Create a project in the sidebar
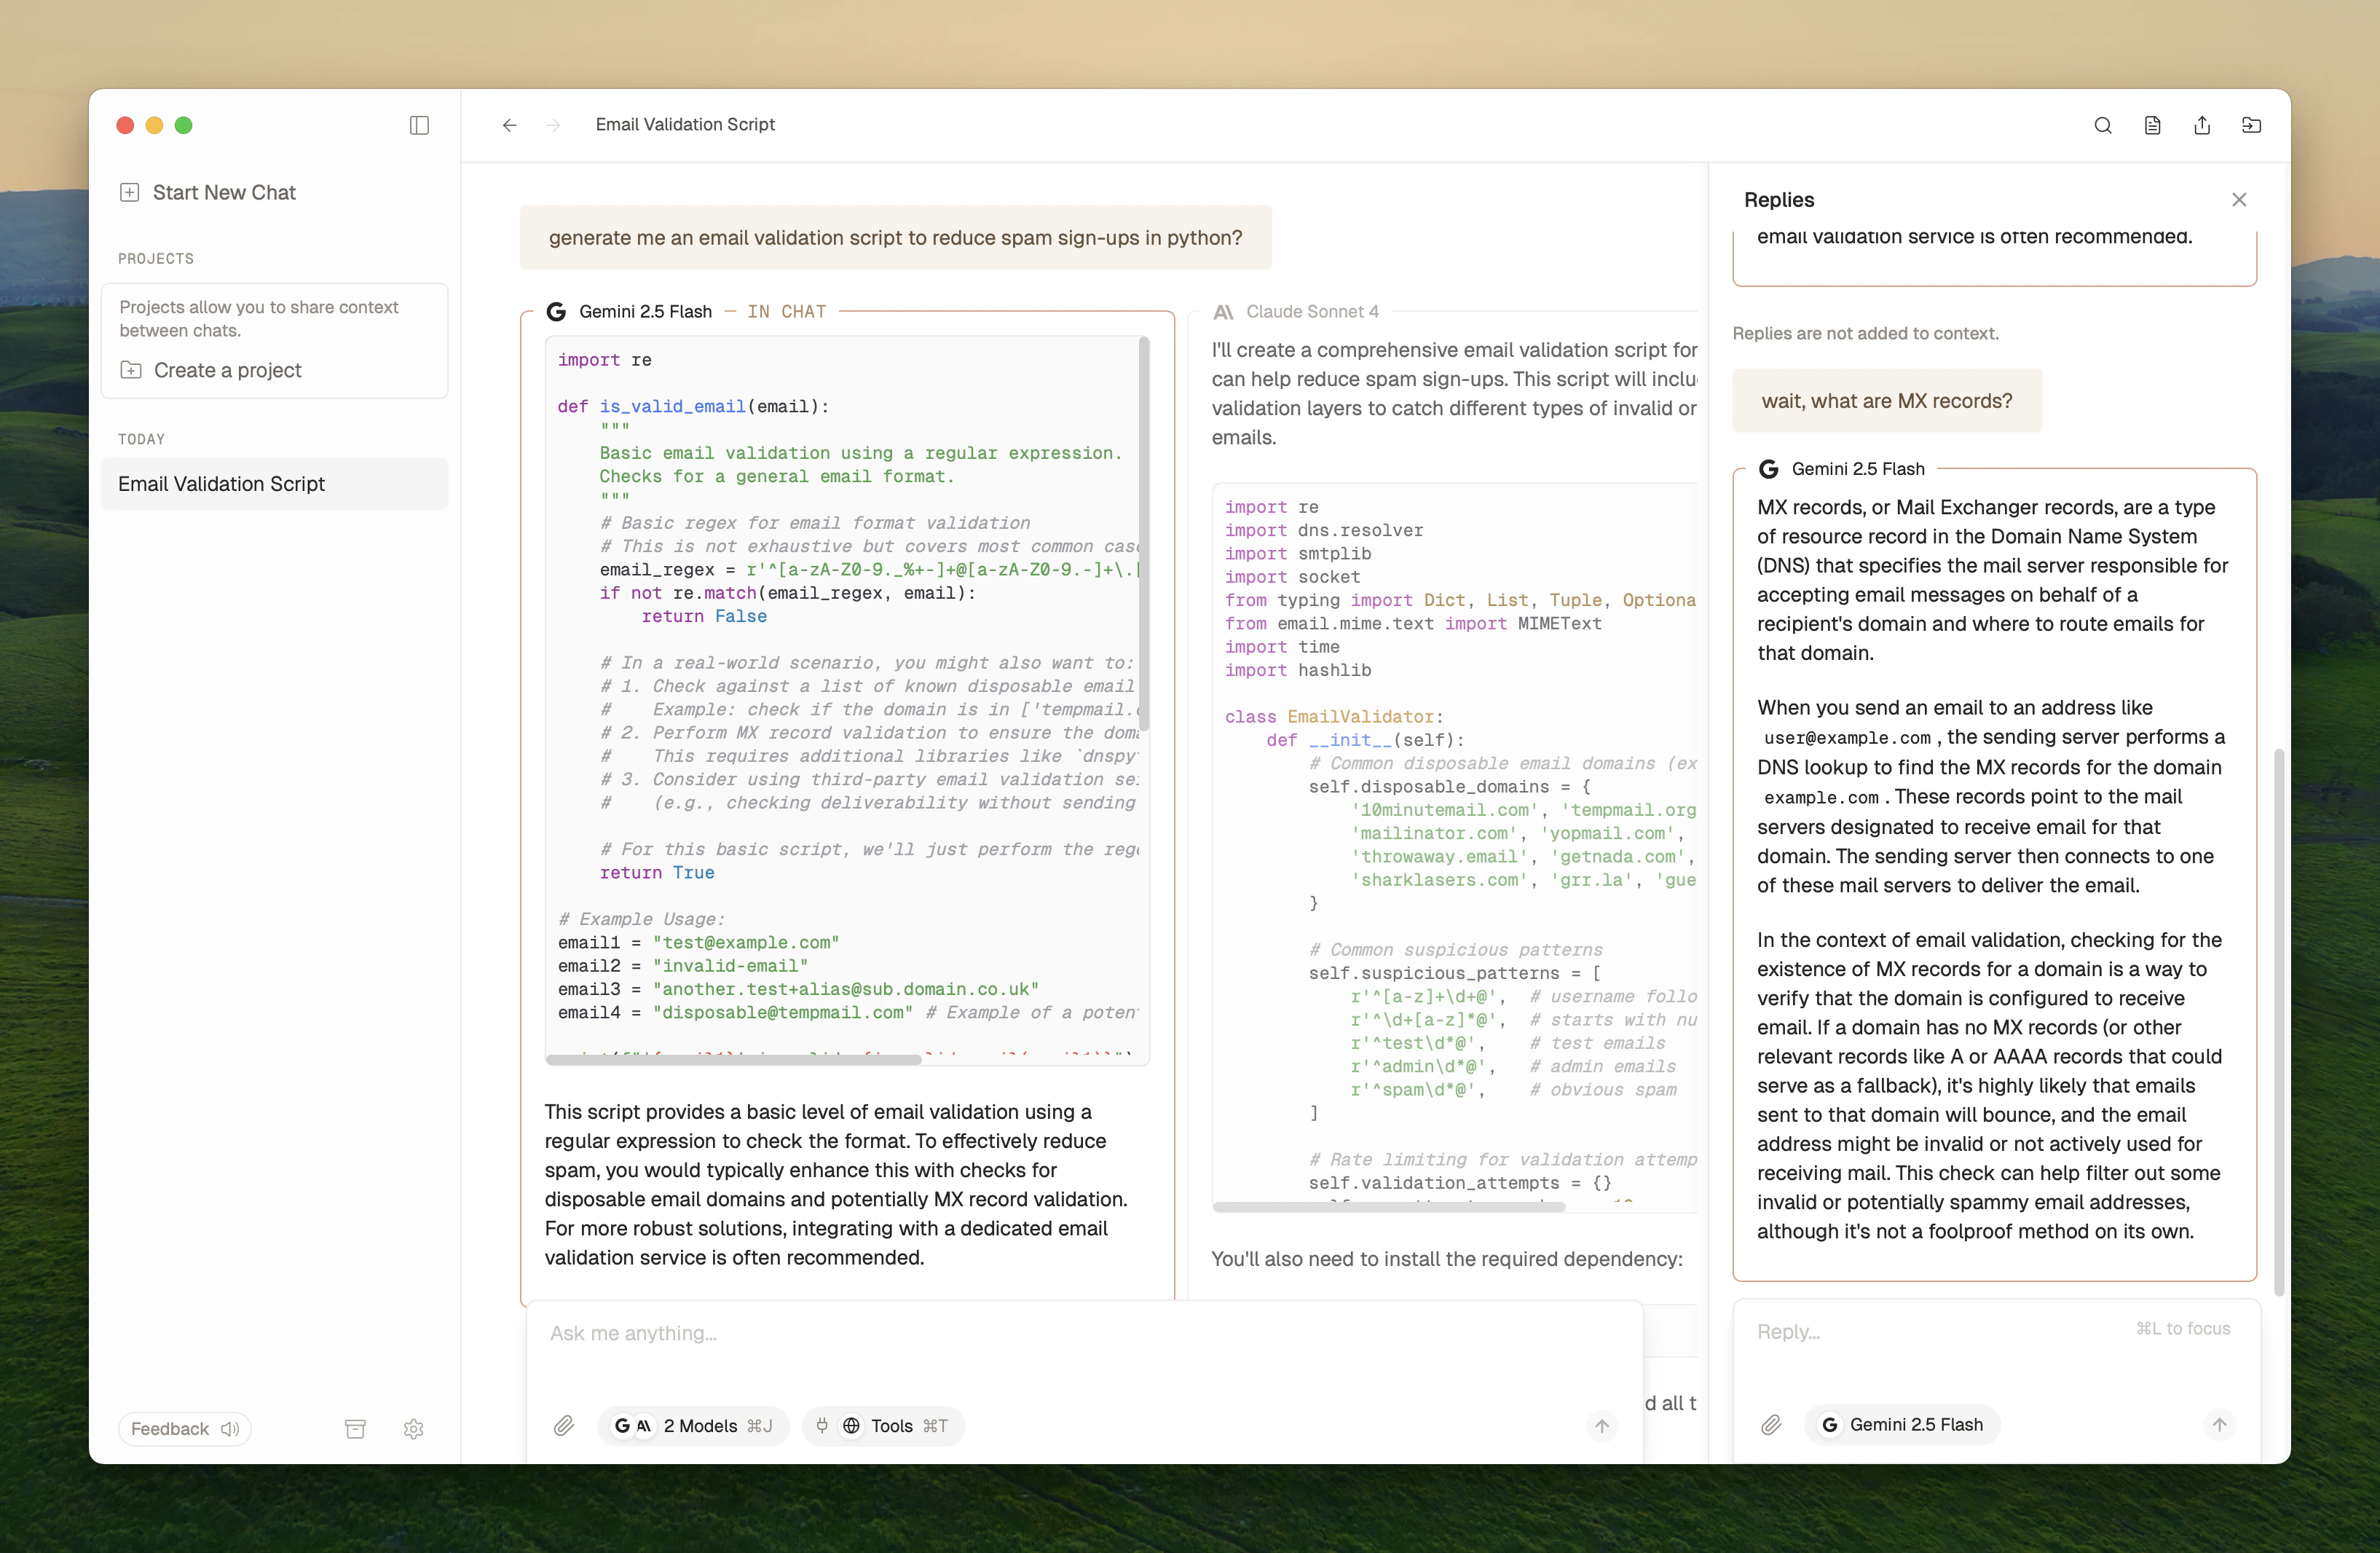Viewport: 2380px width, 1553px height. (x=211, y=370)
